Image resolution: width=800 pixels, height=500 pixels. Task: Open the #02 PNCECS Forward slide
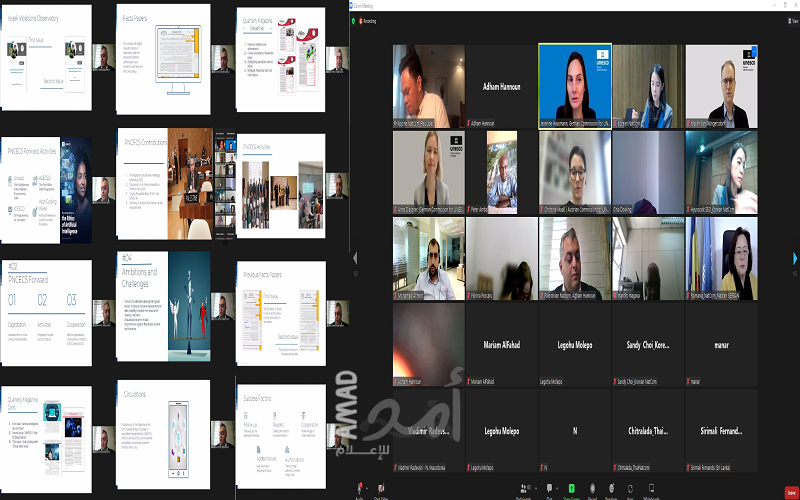[x=46, y=313]
